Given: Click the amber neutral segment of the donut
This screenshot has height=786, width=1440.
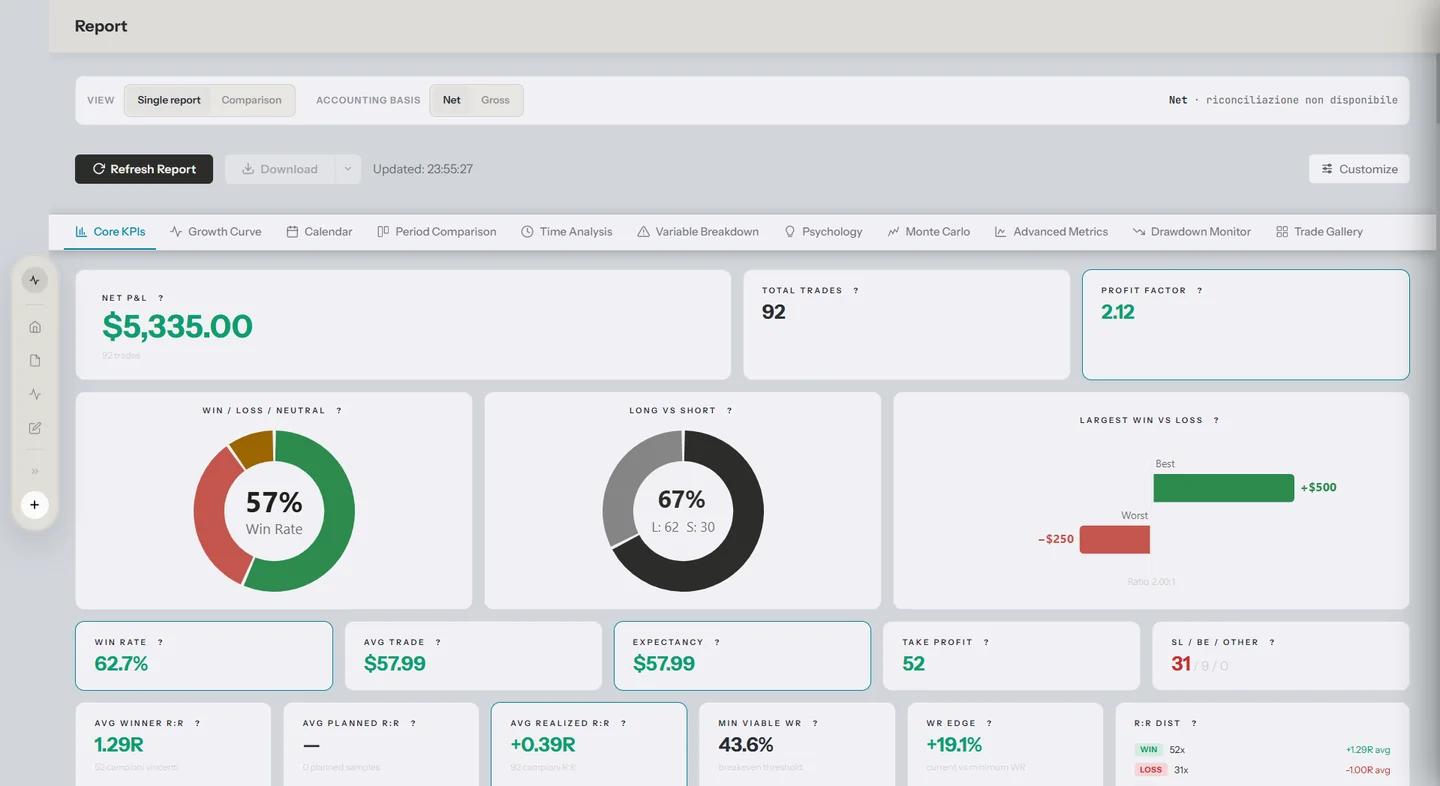Looking at the screenshot, I should (x=254, y=448).
